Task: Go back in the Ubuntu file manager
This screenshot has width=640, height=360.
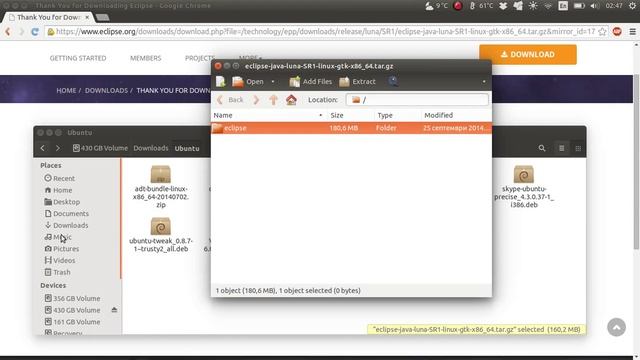Action: pos(43,148)
